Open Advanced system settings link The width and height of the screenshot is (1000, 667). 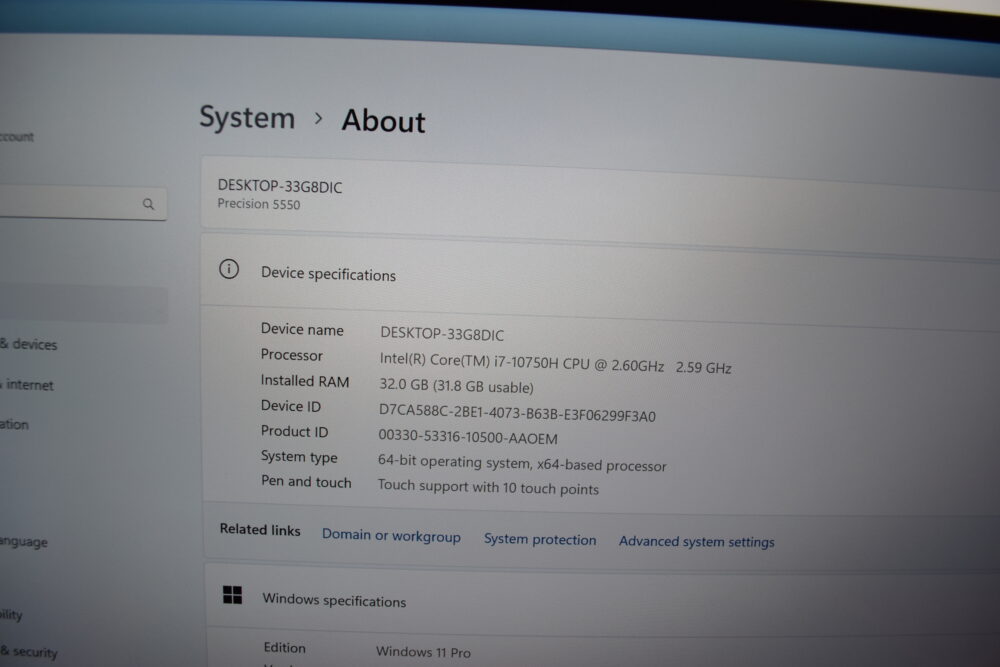[x=696, y=541]
